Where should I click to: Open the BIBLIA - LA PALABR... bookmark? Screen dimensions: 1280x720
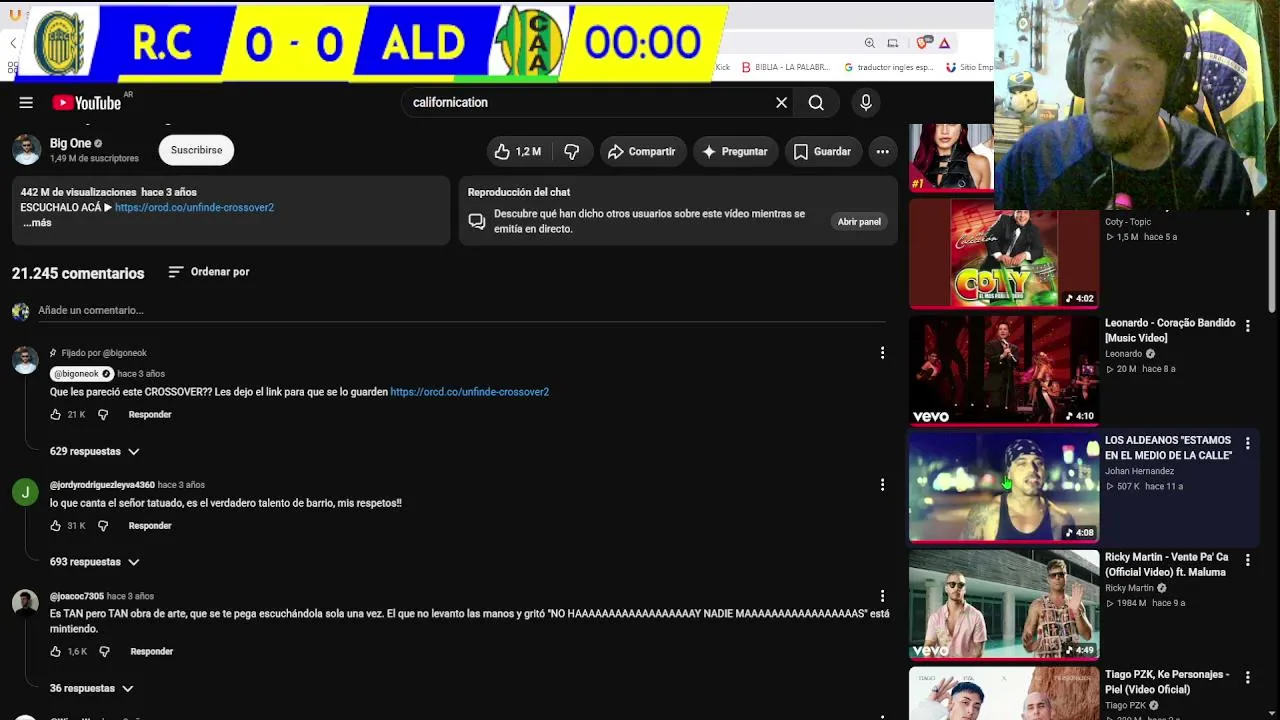pos(786,67)
